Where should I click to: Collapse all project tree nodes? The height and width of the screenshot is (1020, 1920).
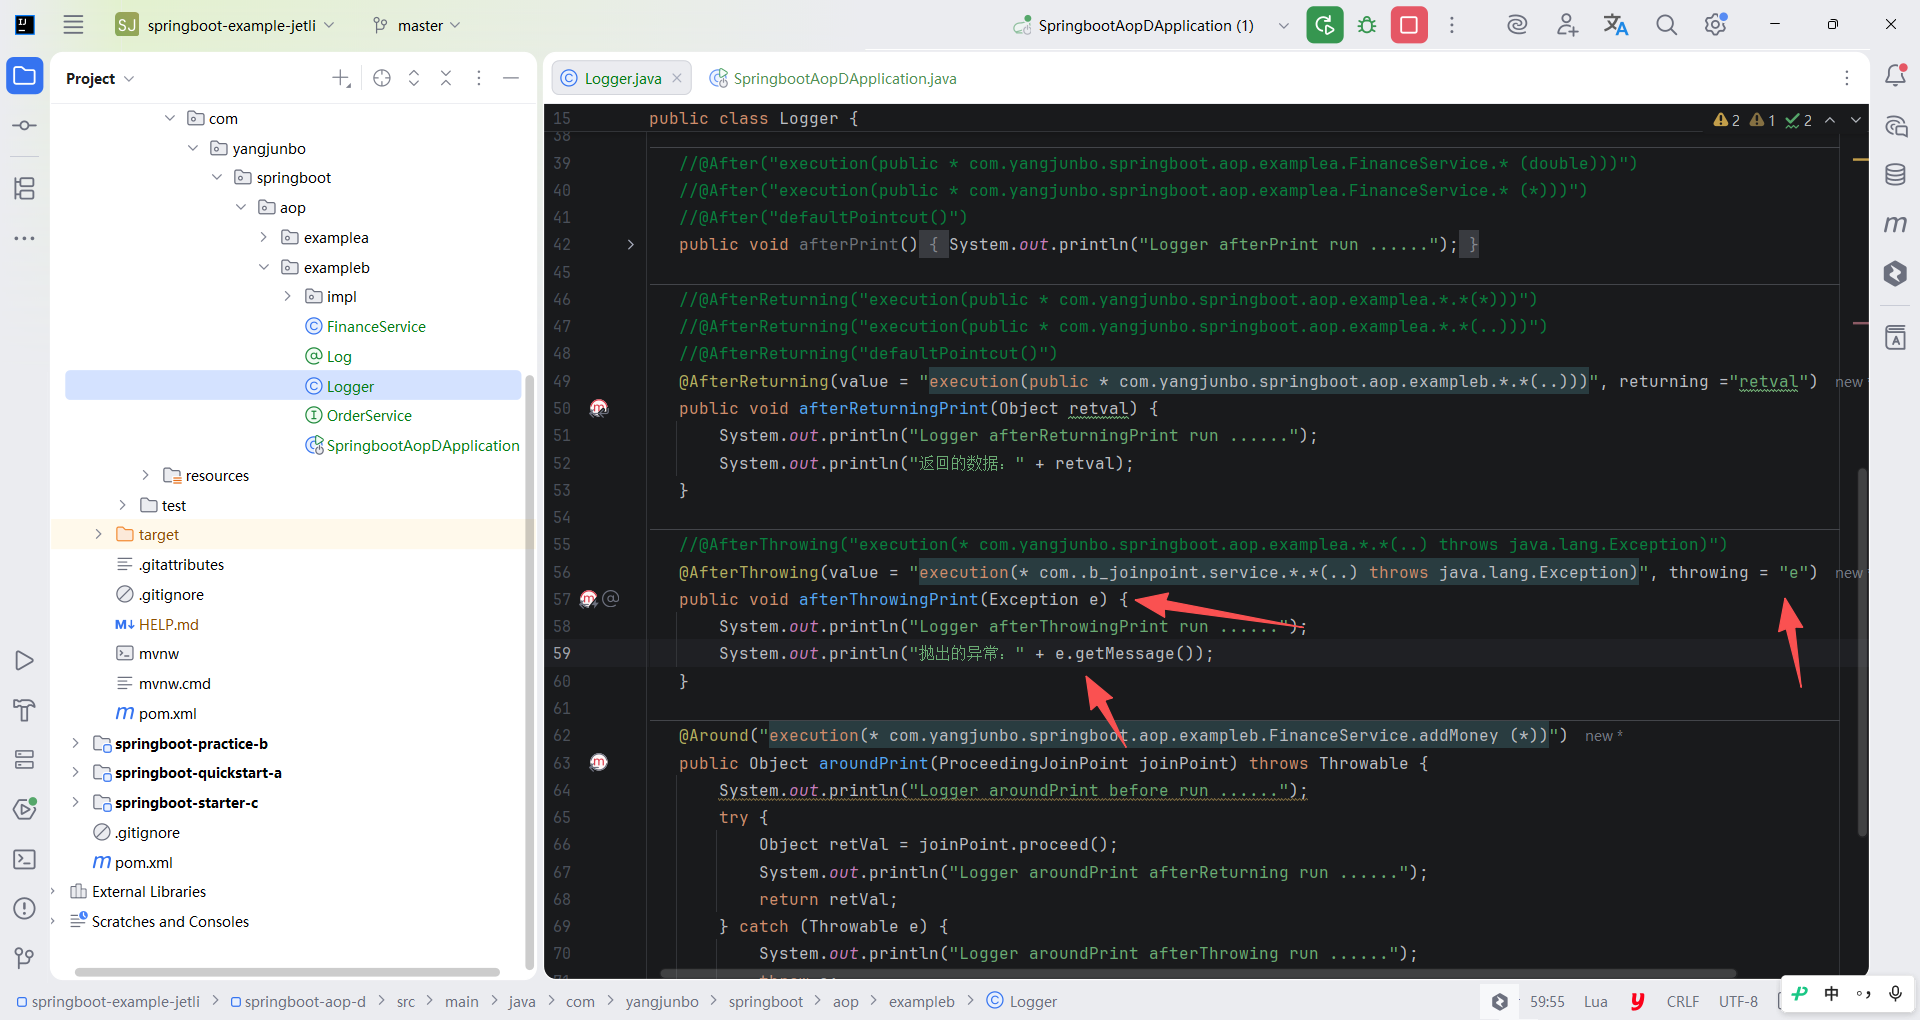click(446, 78)
